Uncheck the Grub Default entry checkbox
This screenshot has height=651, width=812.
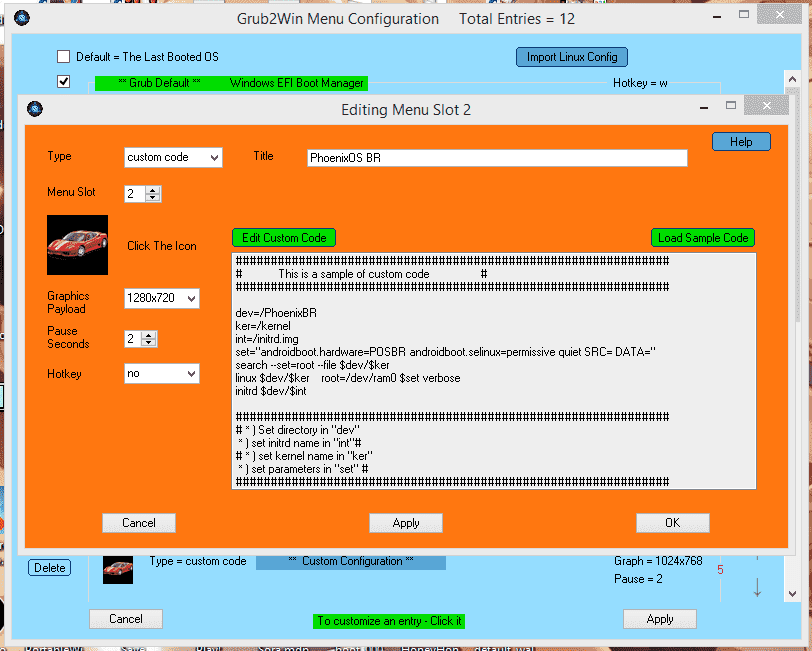(64, 82)
